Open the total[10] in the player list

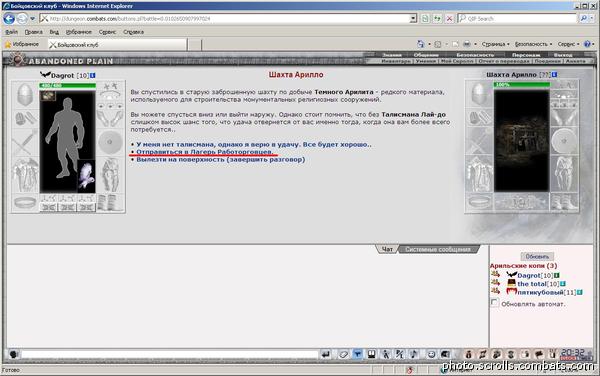click(538, 284)
